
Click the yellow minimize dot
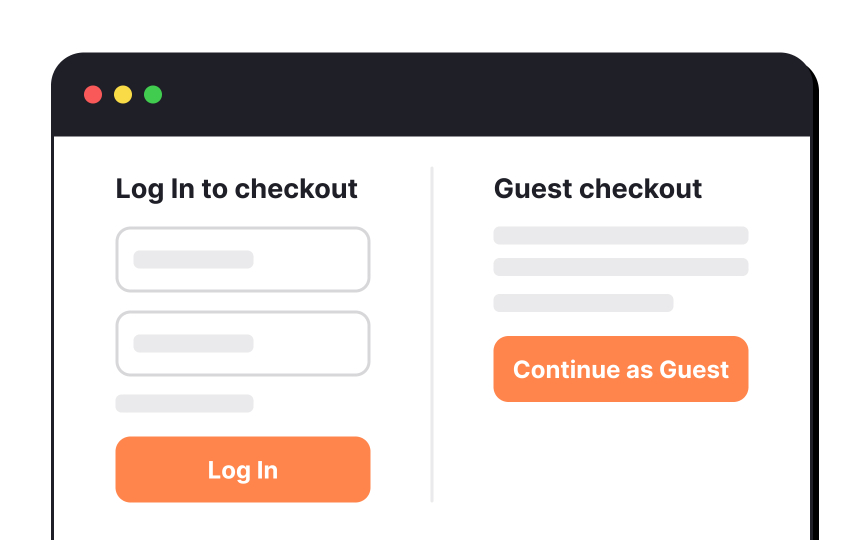click(x=123, y=95)
